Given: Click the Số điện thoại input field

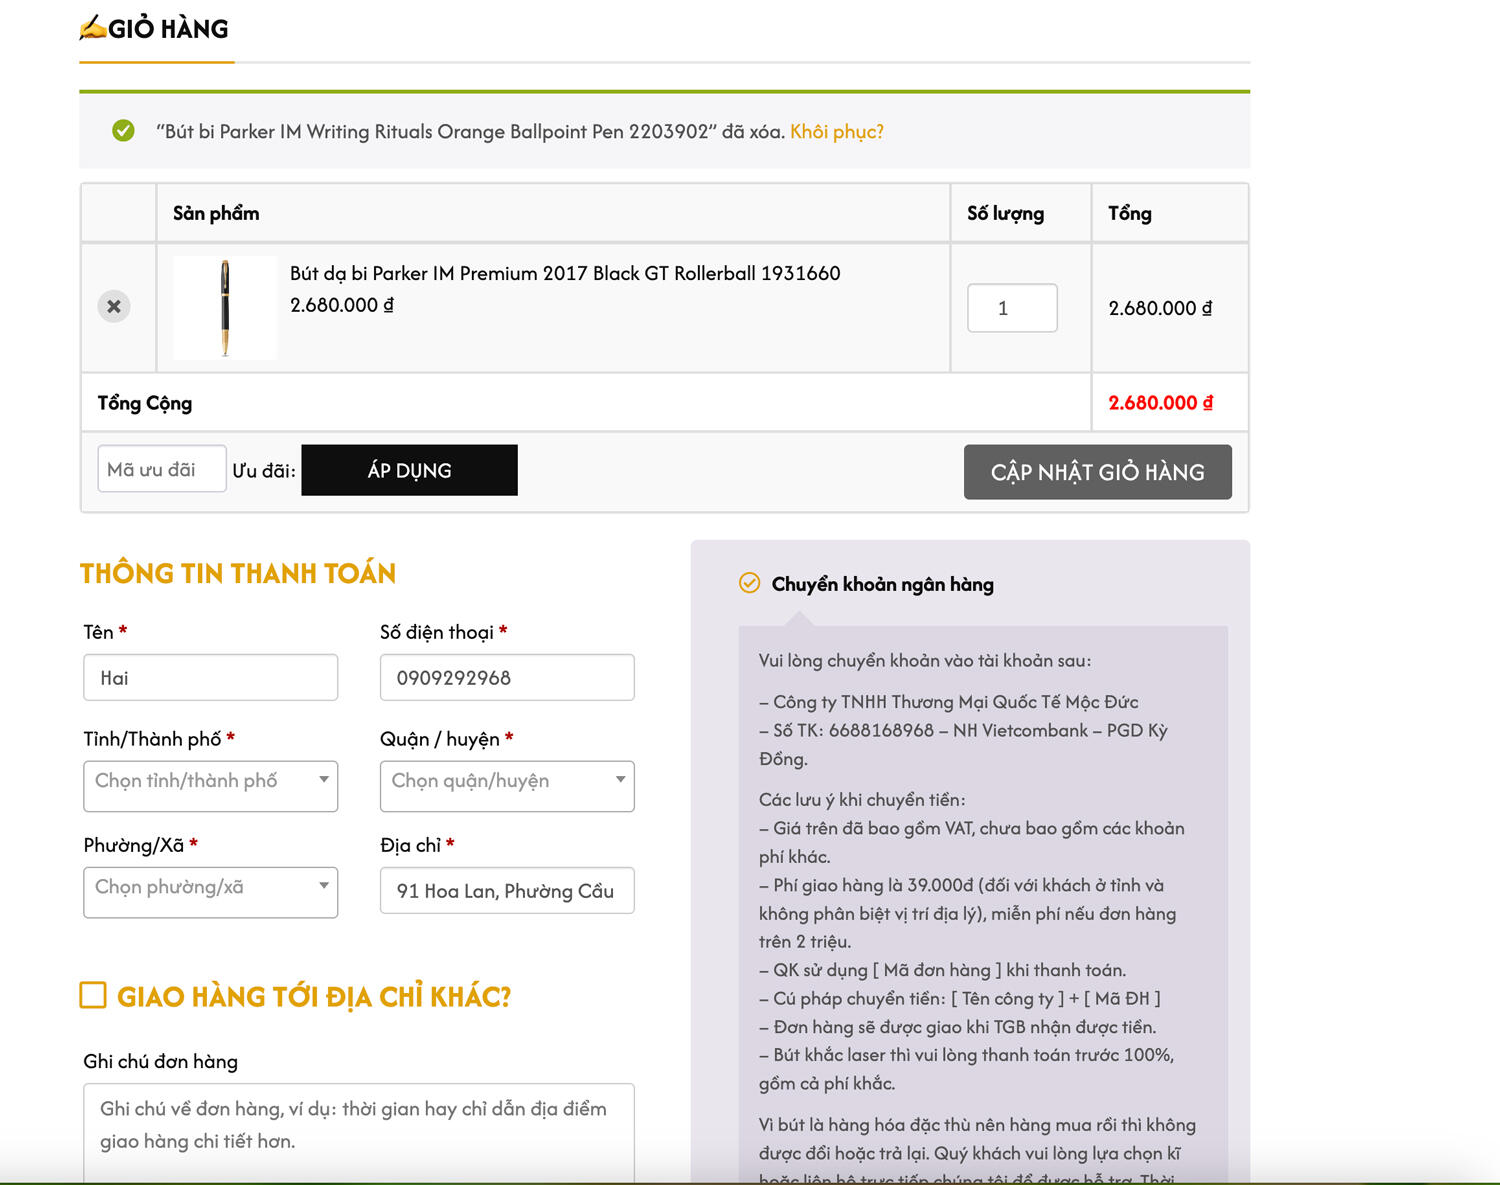Looking at the screenshot, I should tap(507, 678).
